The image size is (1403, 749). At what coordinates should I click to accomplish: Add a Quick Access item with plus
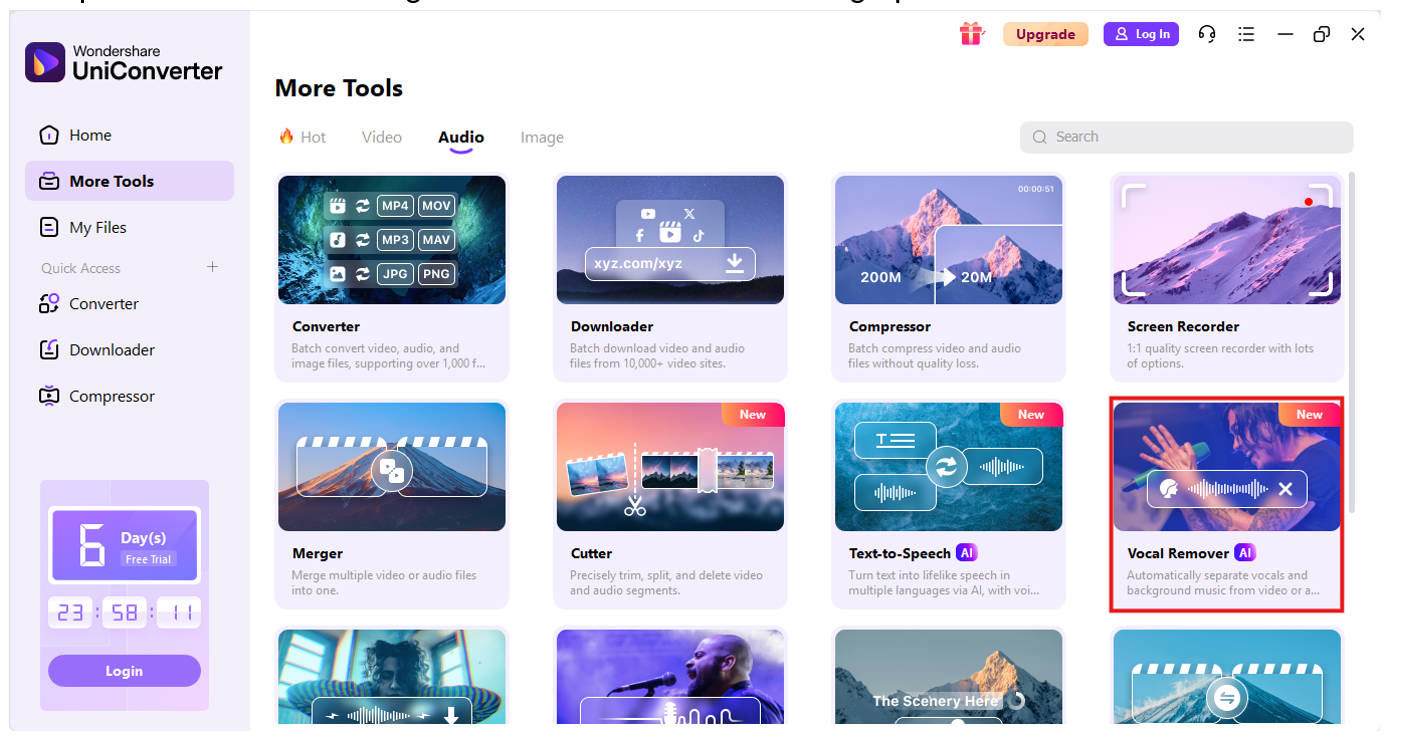[212, 267]
